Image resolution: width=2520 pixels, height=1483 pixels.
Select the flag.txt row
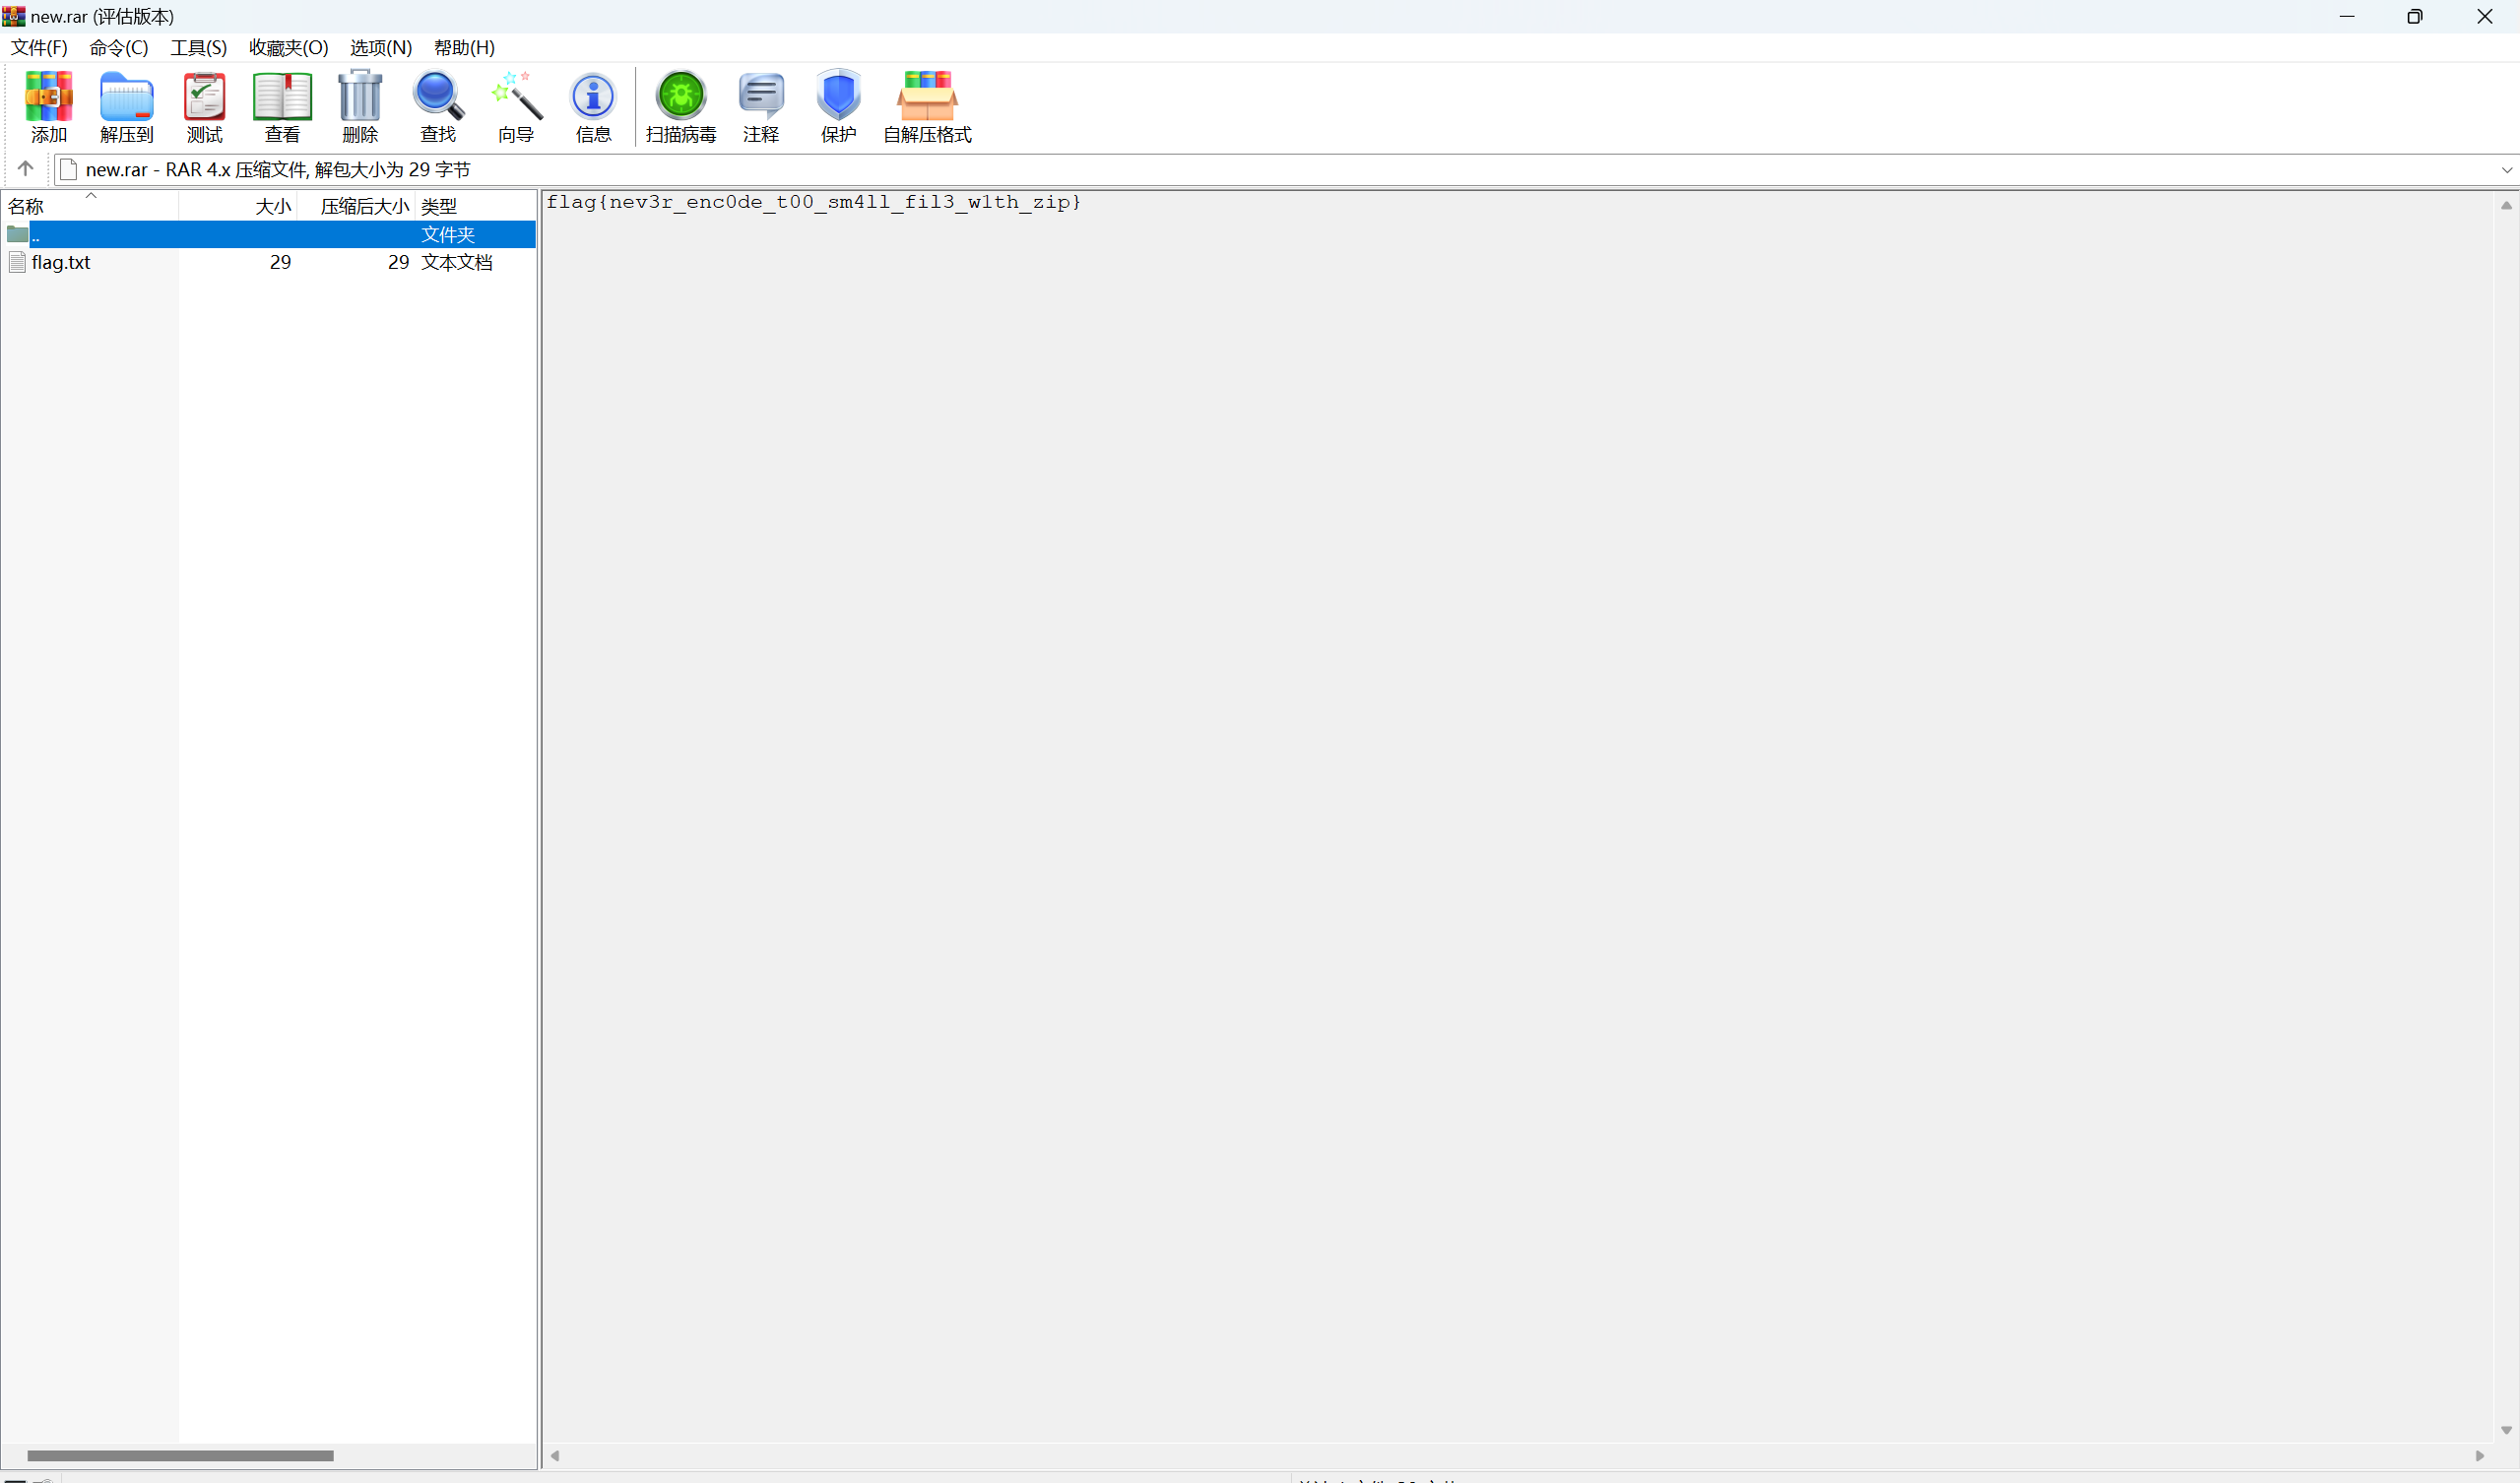269,262
